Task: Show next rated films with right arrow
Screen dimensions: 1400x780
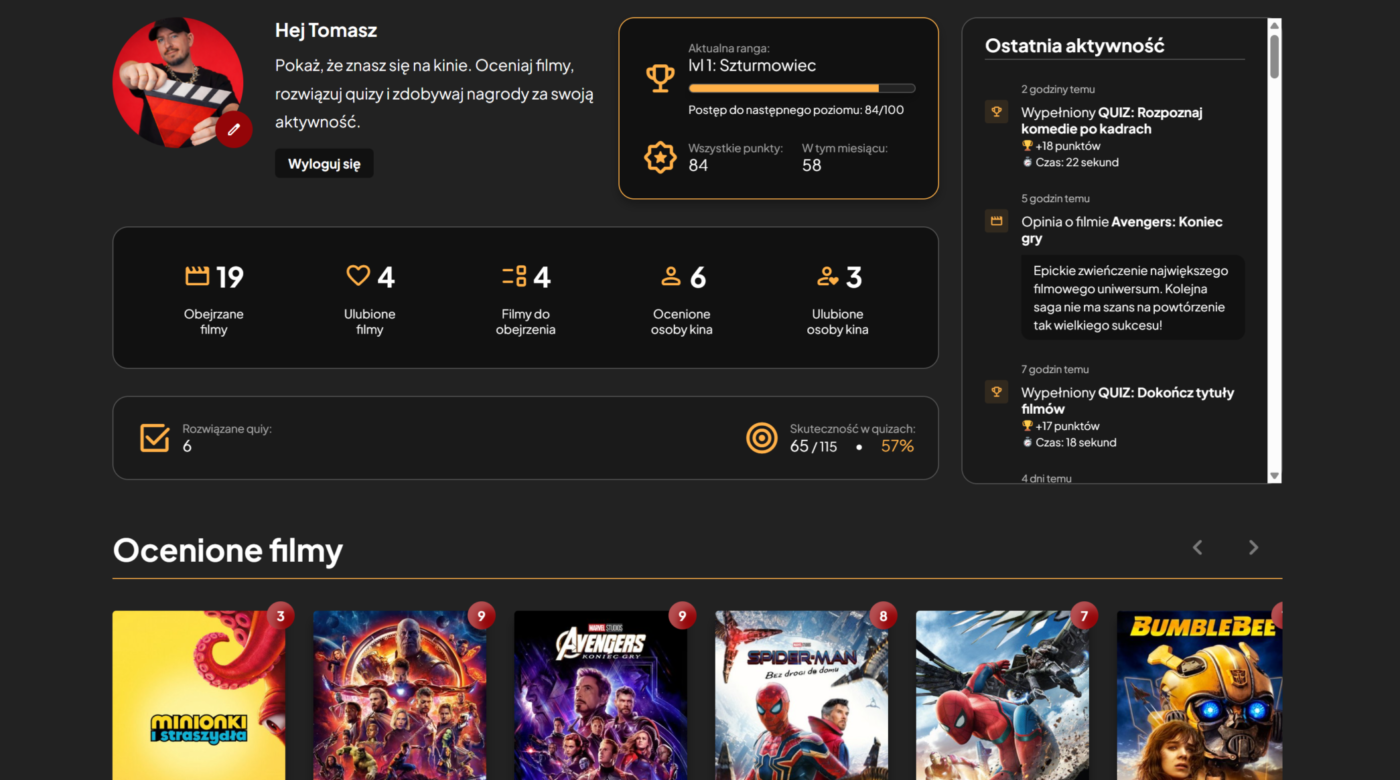Action: tap(1253, 547)
